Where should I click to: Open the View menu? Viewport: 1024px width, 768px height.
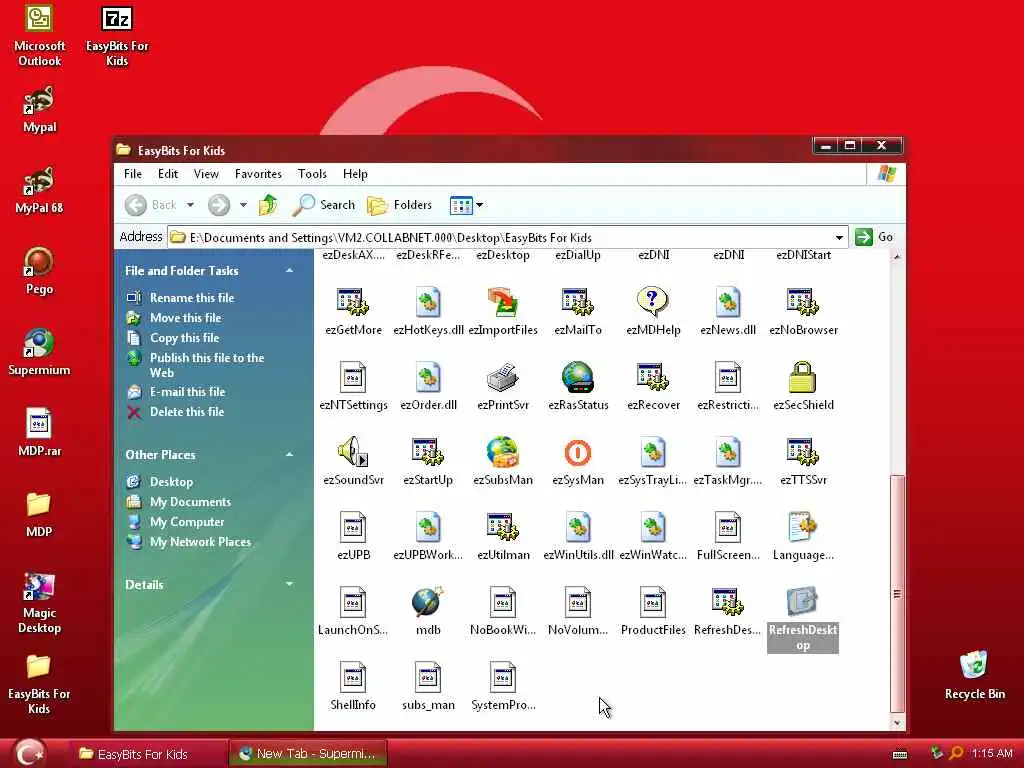[x=206, y=174]
